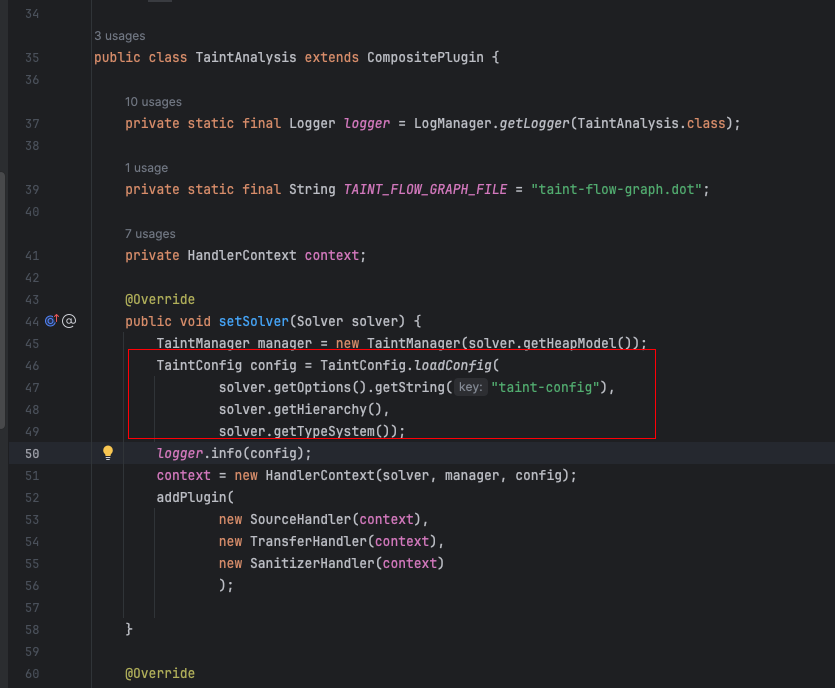Click the class name TaintAnalysis on line 35
Image resolution: width=835 pixels, height=688 pixels.
coord(245,58)
